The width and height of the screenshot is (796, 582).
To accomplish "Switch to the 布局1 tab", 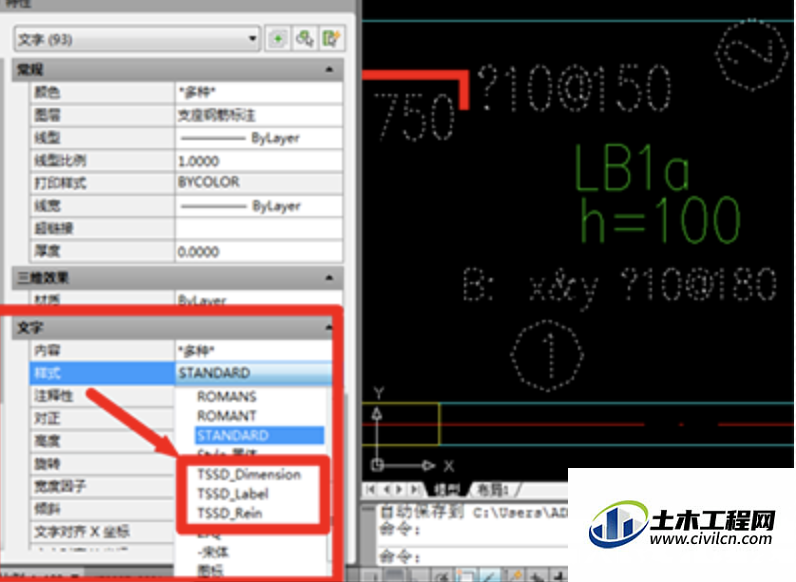I will [x=493, y=490].
